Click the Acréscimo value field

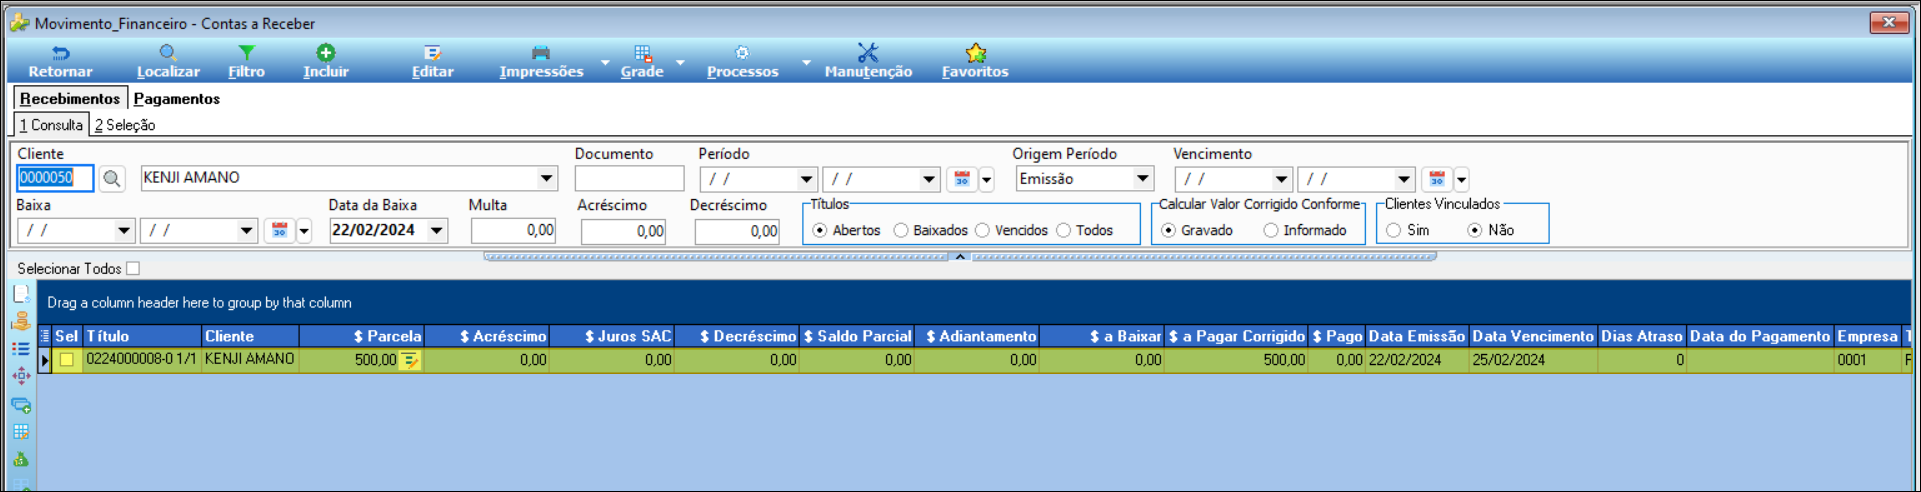click(x=623, y=231)
